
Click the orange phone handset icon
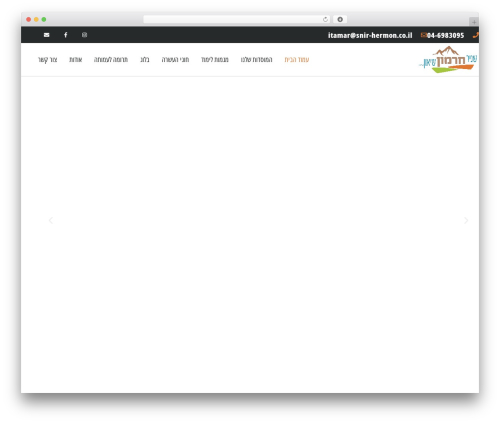tap(476, 35)
